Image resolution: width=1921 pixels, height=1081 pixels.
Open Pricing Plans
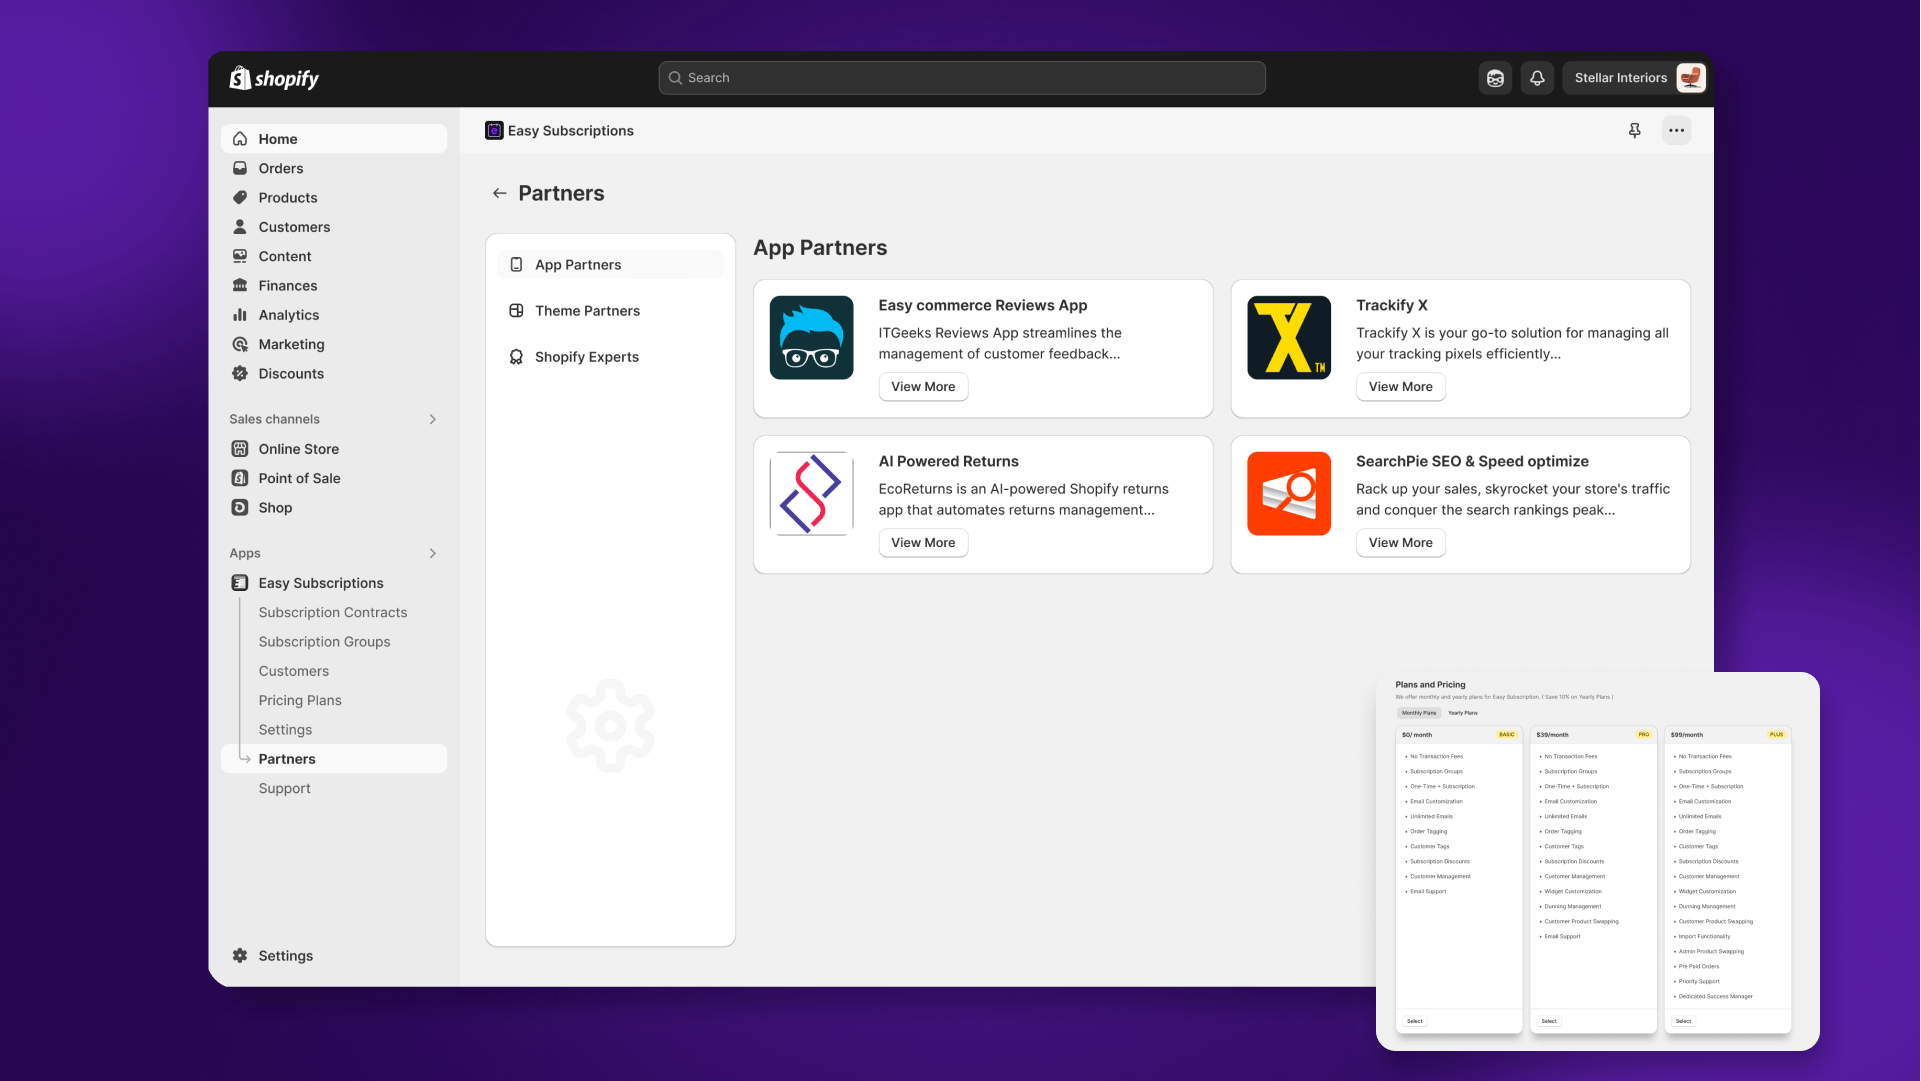click(x=300, y=700)
